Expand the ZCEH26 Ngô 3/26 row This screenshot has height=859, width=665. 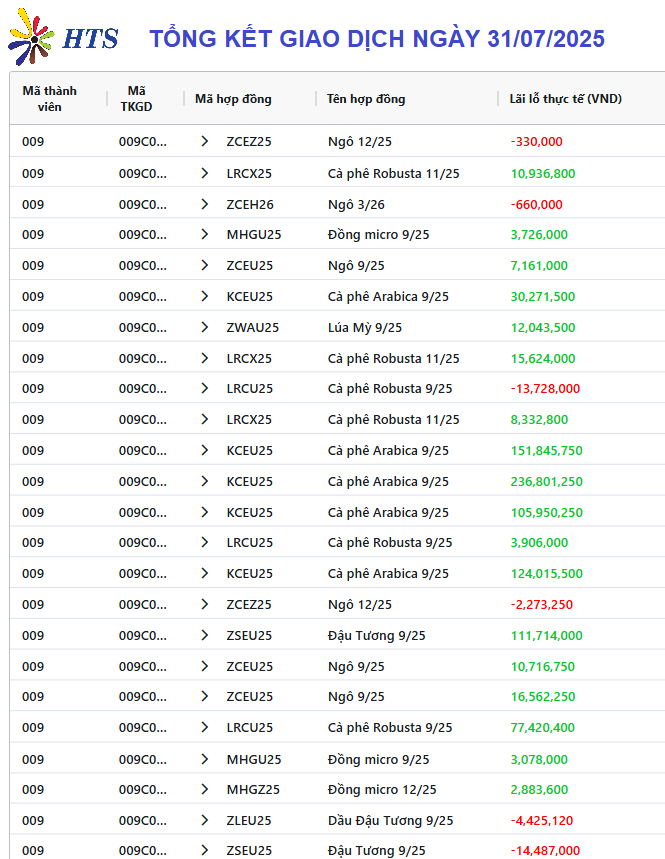(204, 204)
